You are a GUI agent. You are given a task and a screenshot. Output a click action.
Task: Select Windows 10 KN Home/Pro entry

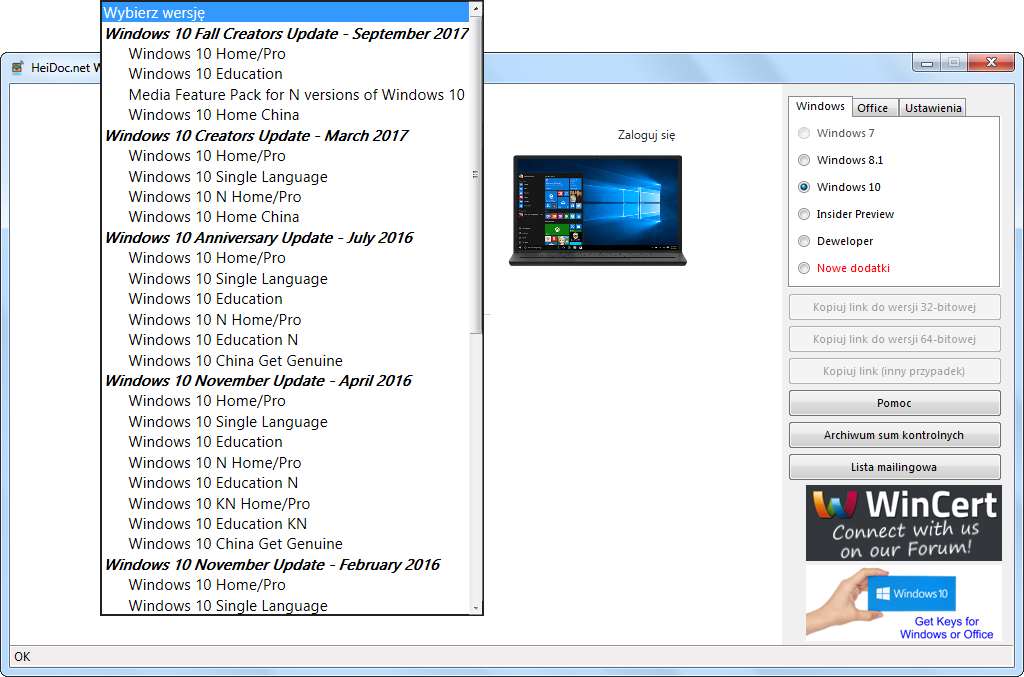click(x=285, y=504)
